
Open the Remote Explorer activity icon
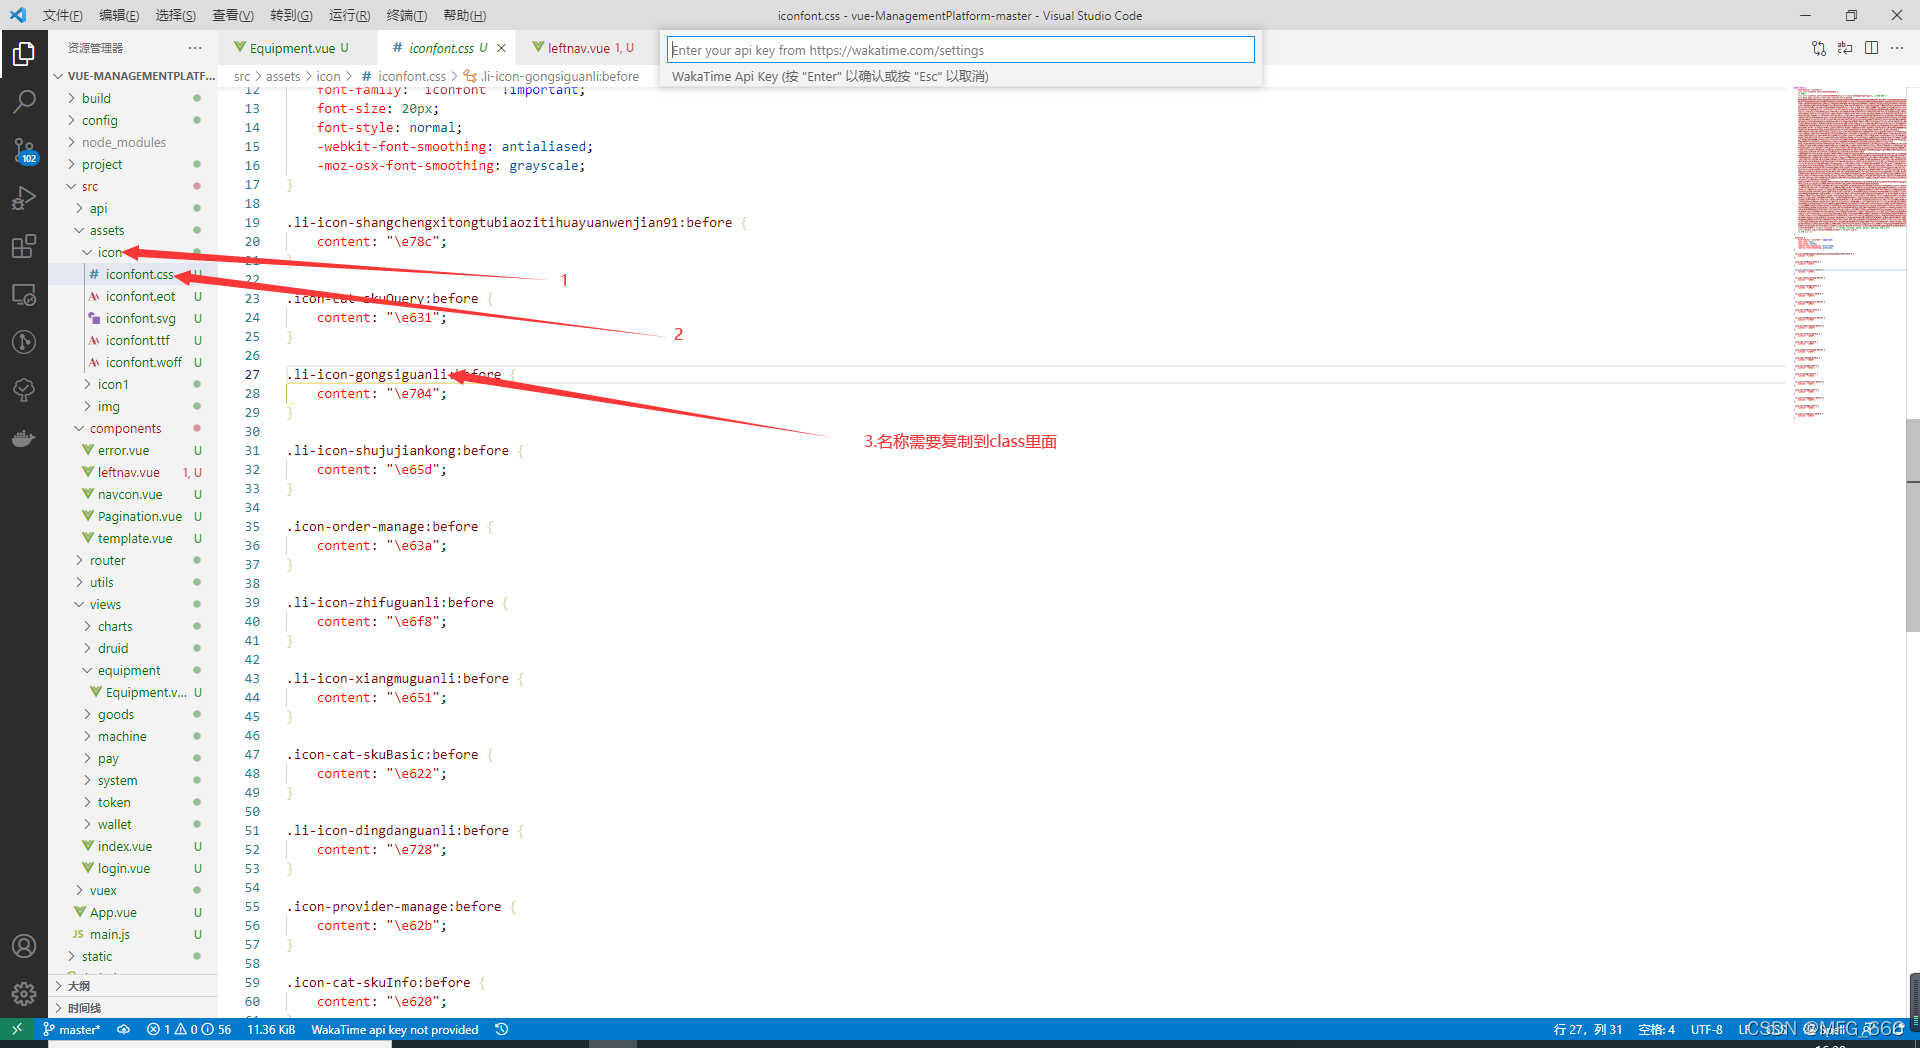click(24, 294)
